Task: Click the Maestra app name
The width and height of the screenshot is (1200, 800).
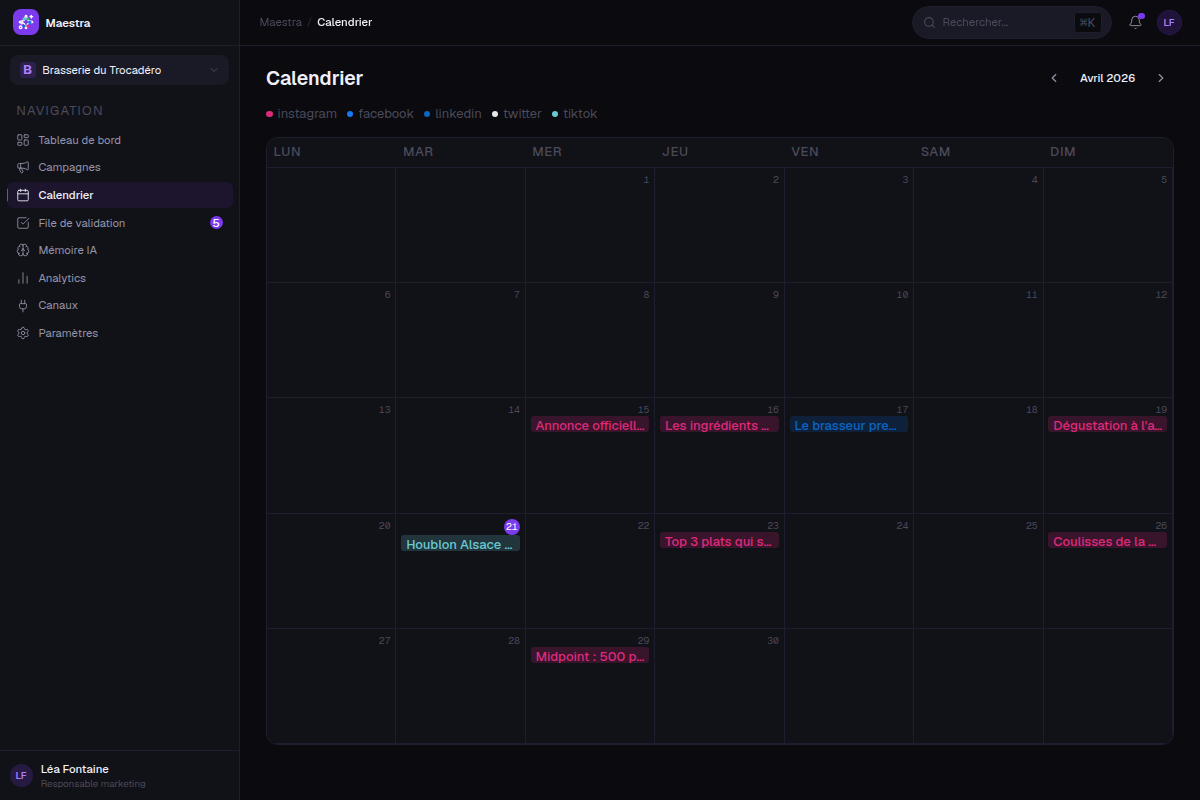Action: click(x=68, y=23)
